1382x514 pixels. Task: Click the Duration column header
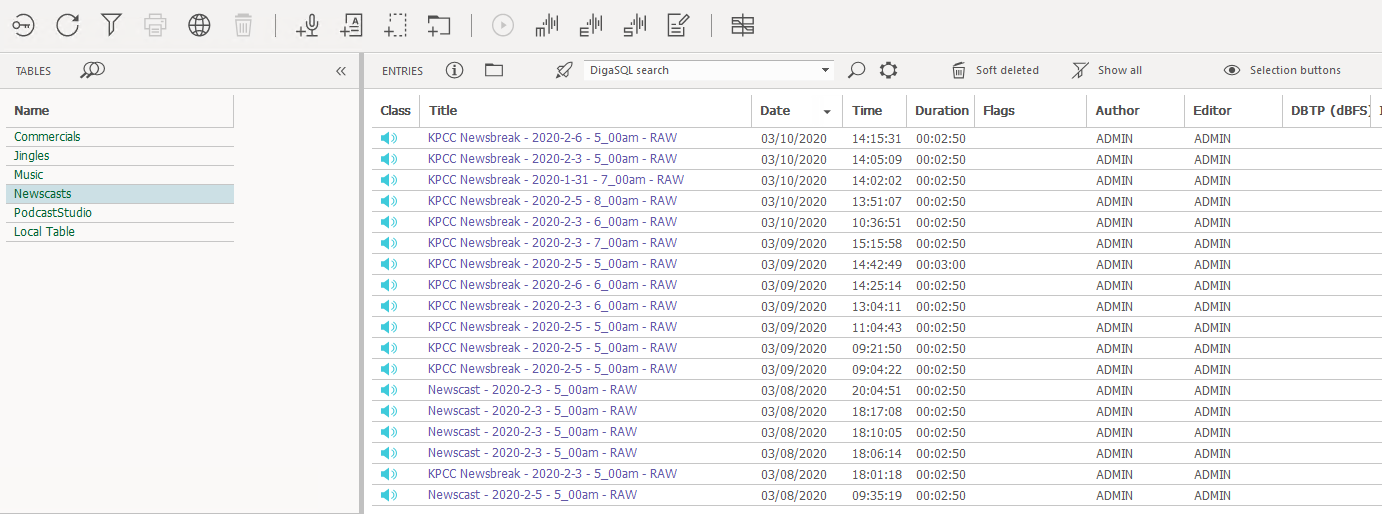[941, 110]
